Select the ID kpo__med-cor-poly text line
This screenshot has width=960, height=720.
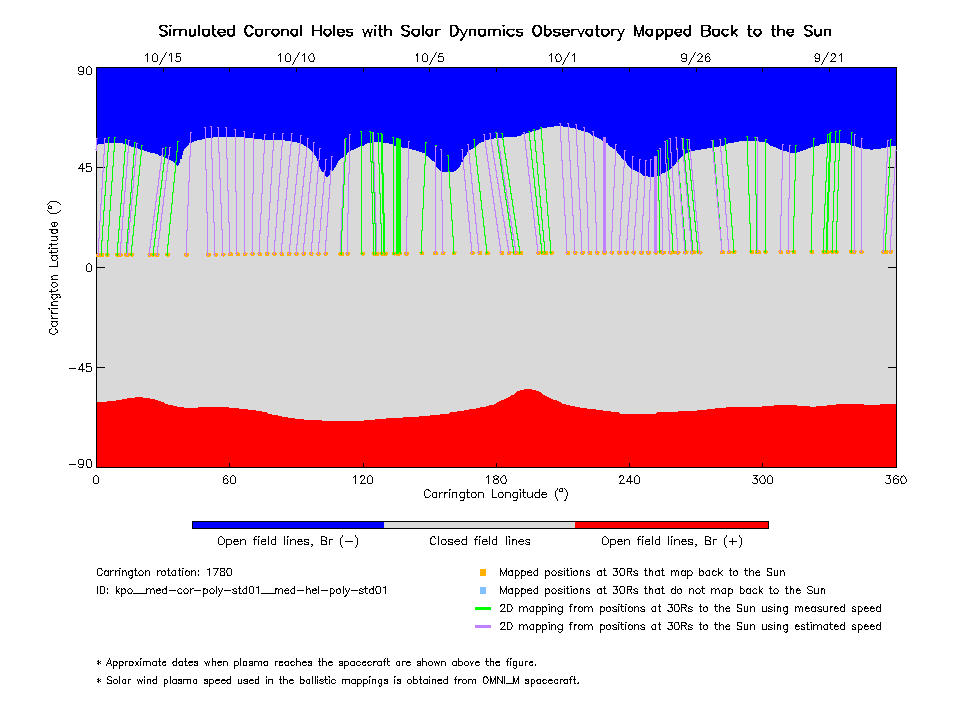242,591
